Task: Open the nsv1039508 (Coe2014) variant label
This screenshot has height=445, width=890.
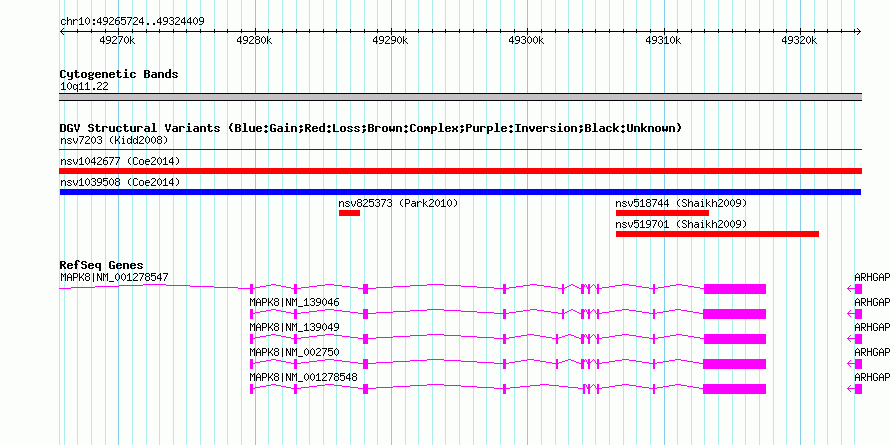Action: coord(120,182)
